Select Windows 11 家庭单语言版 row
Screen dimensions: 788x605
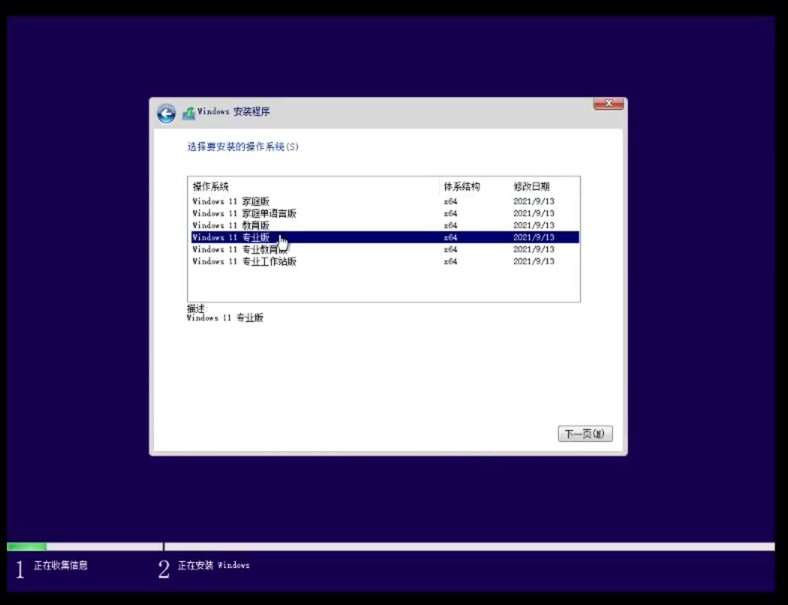(x=384, y=213)
